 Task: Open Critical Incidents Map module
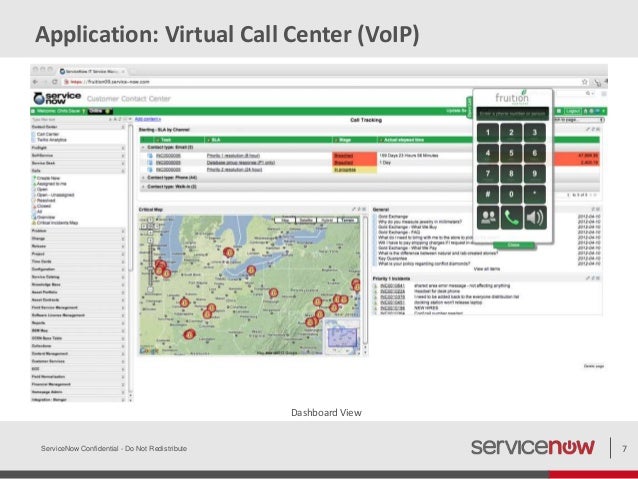(x=57, y=223)
